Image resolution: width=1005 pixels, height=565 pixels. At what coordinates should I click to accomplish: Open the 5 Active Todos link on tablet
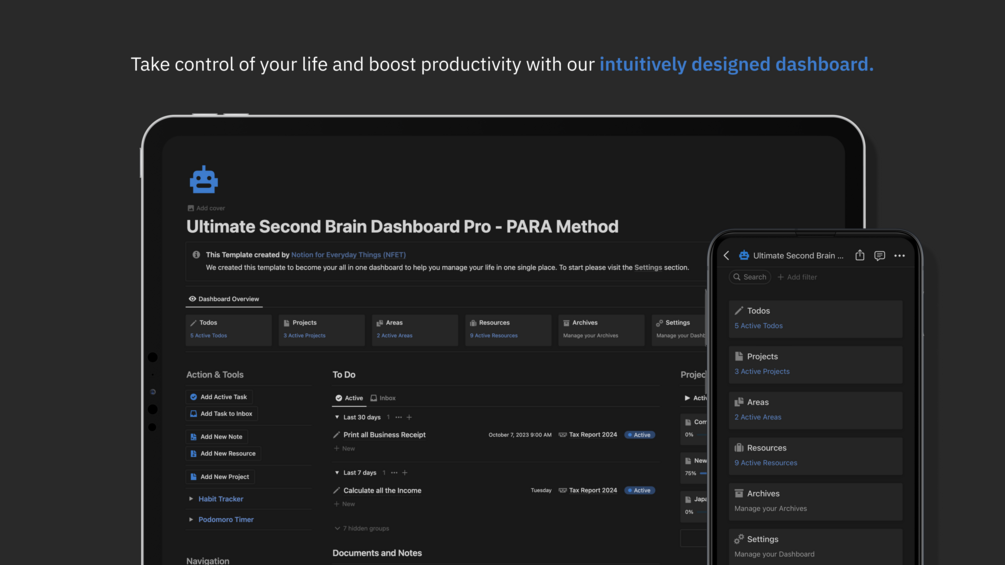[x=208, y=336]
